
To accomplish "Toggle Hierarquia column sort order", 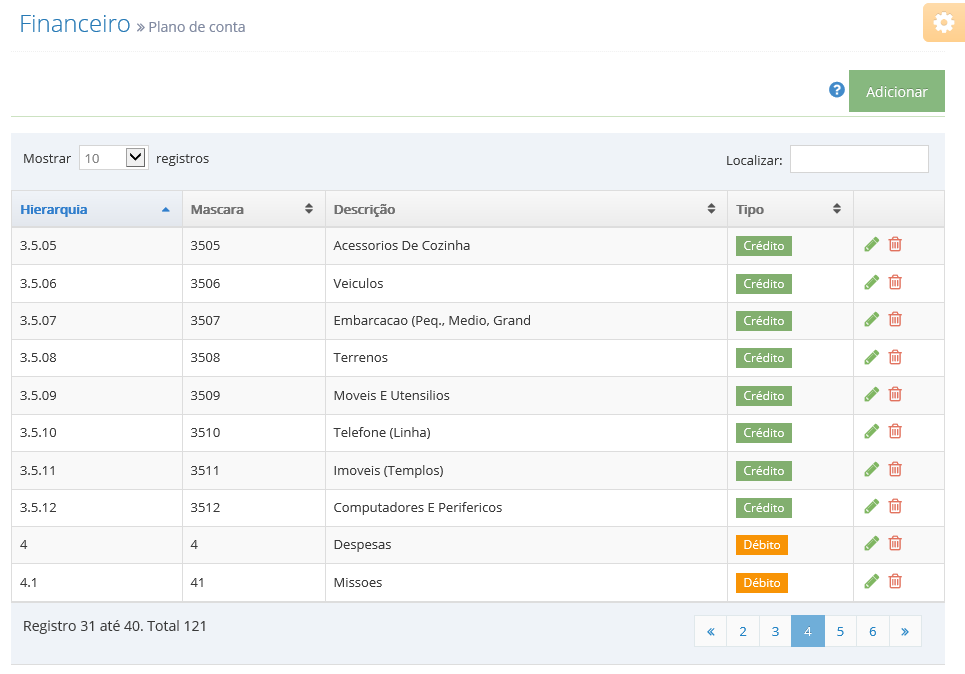I will tap(97, 209).
